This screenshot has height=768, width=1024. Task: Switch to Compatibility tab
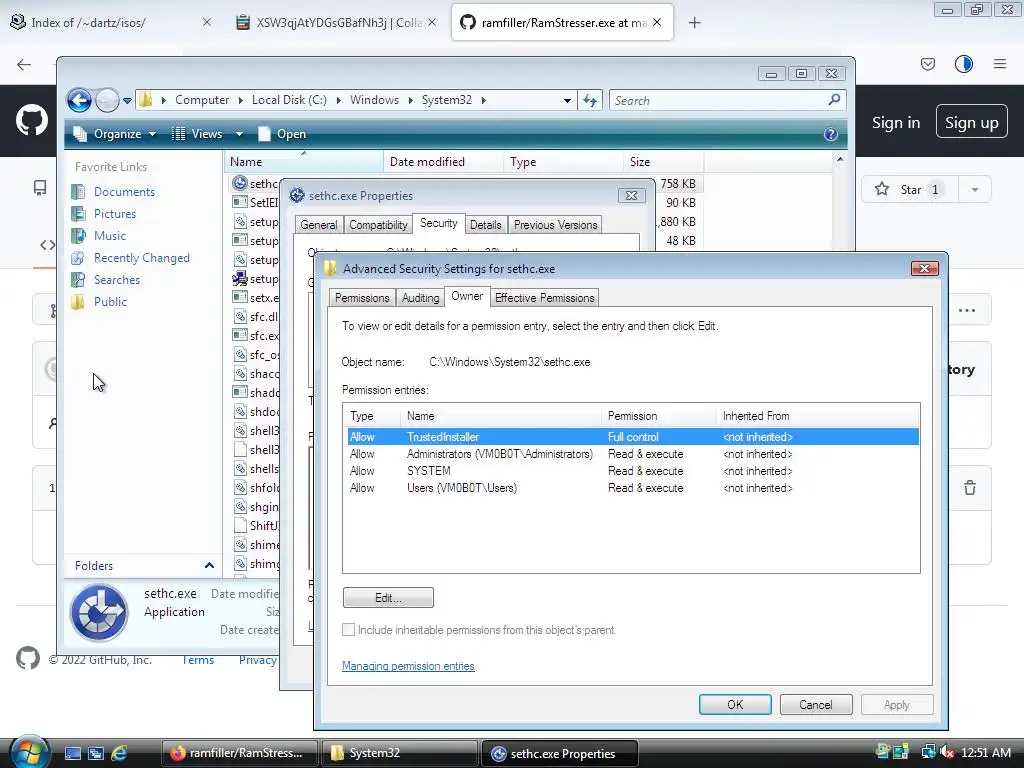tap(378, 225)
